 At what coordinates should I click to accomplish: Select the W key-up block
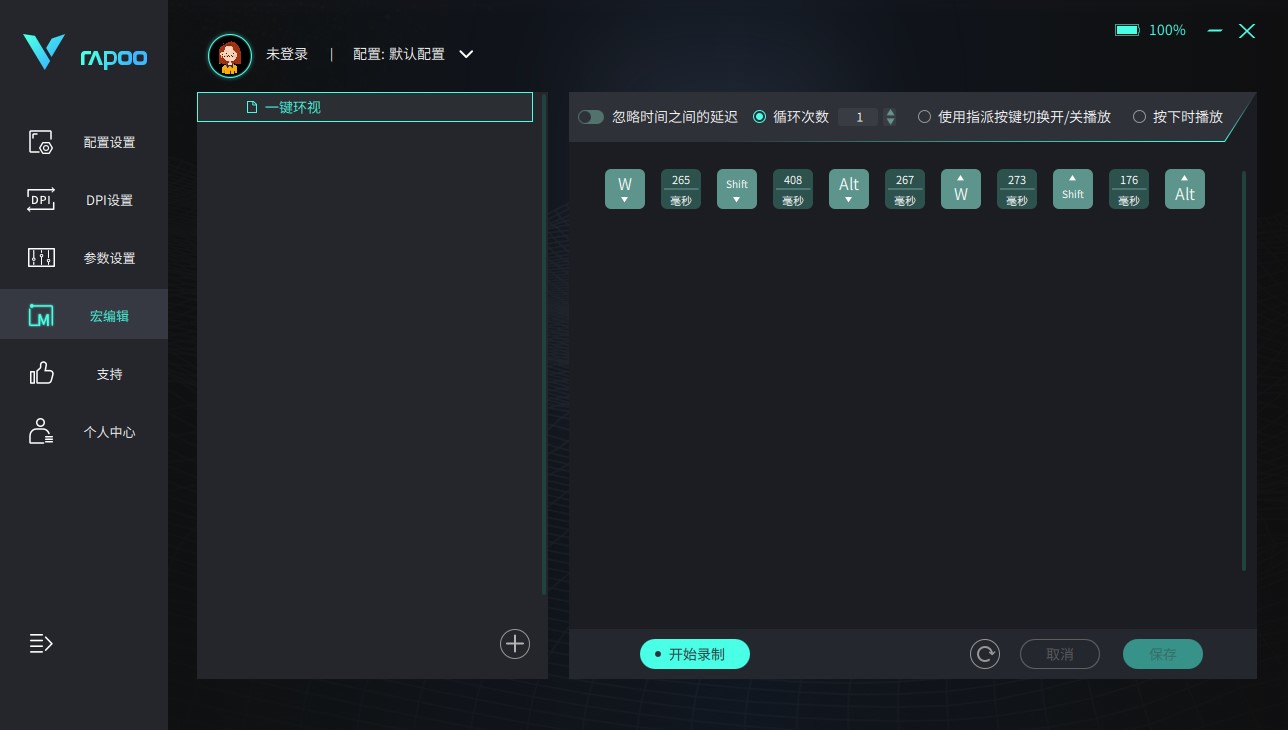(961, 189)
